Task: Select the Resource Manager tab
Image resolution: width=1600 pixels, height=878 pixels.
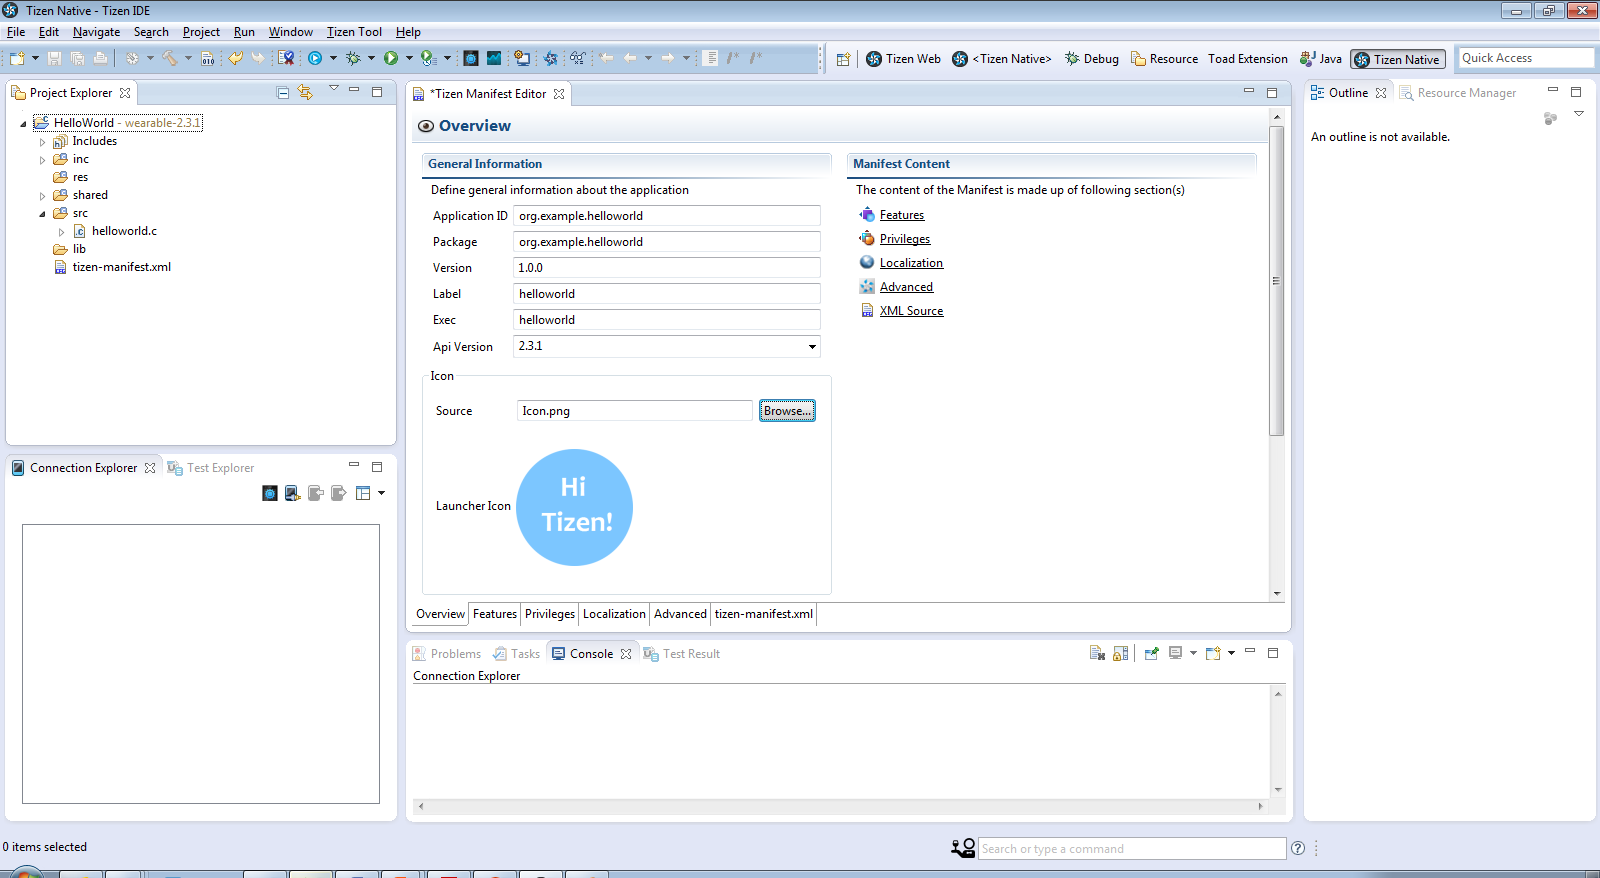Action: tap(1458, 93)
